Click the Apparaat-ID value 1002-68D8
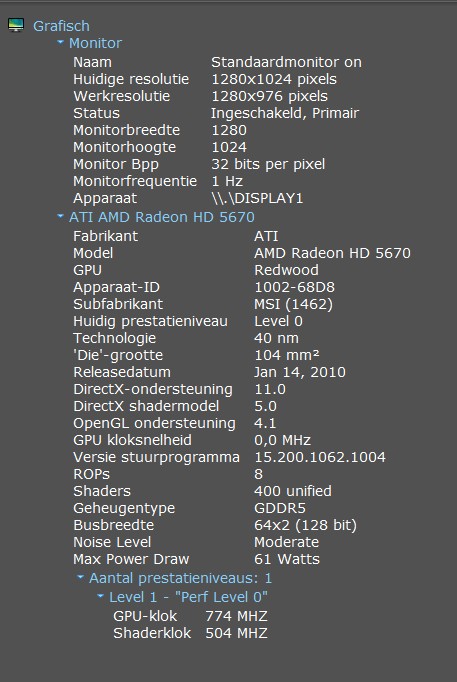Image resolution: width=457 pixels, height=682 pixels. [x=294, y=287]
